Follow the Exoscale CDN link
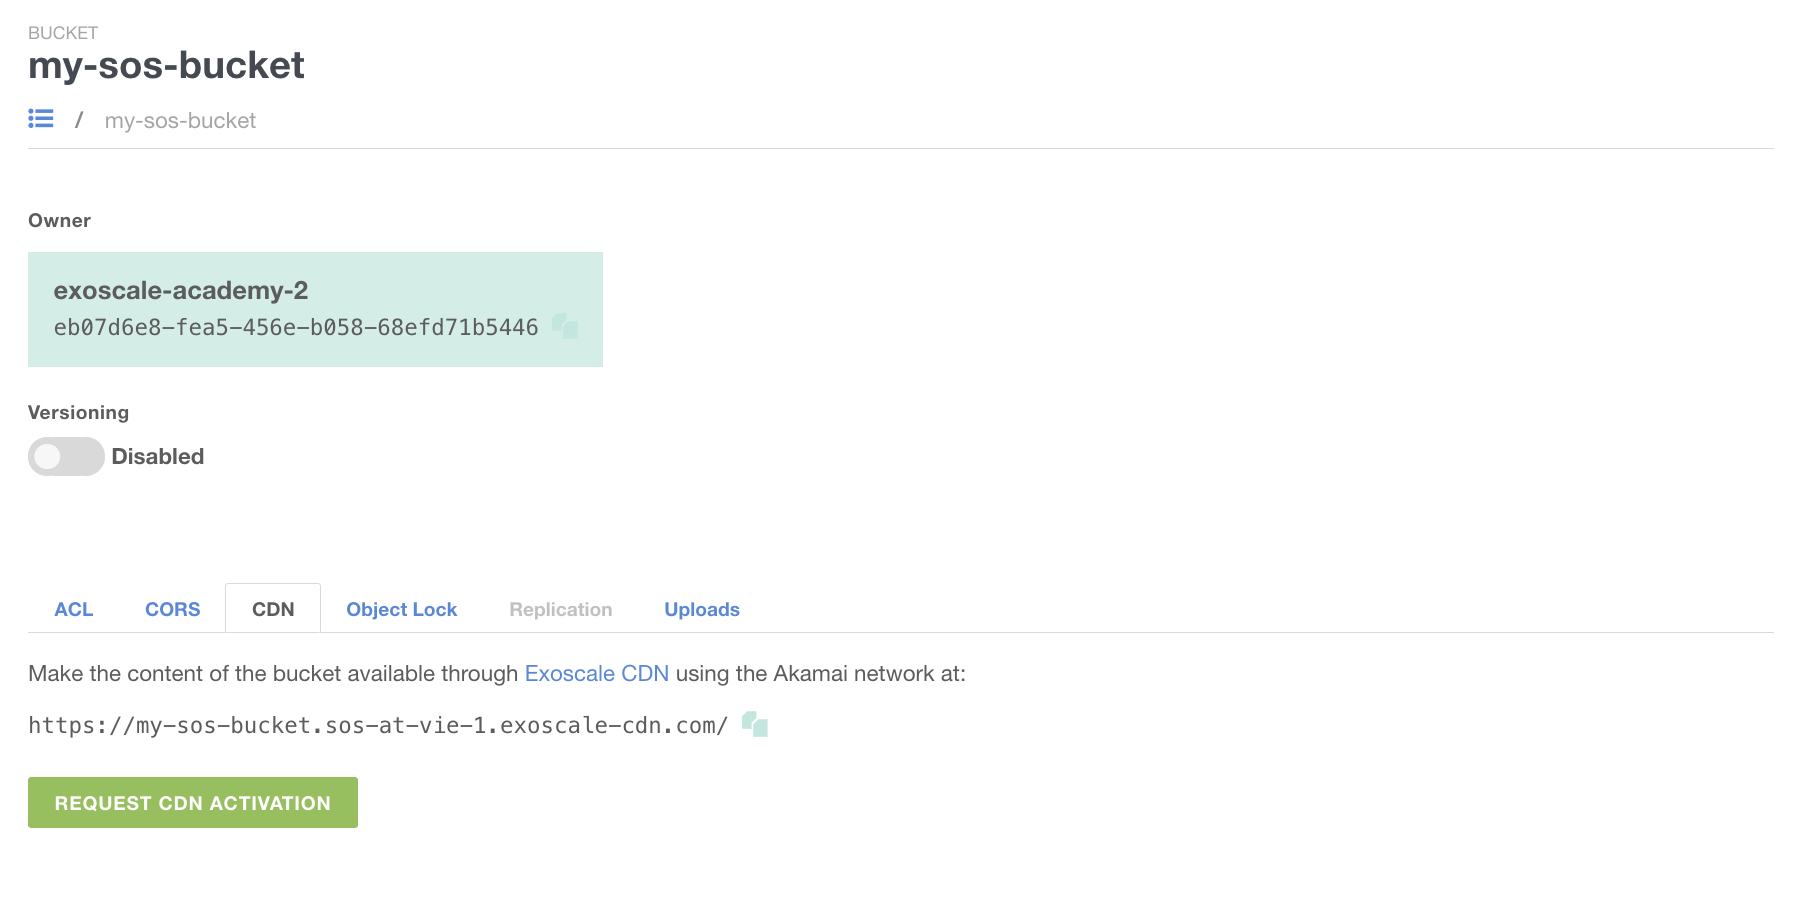This screenshot has width=1800, height=900. coord(596,673)
